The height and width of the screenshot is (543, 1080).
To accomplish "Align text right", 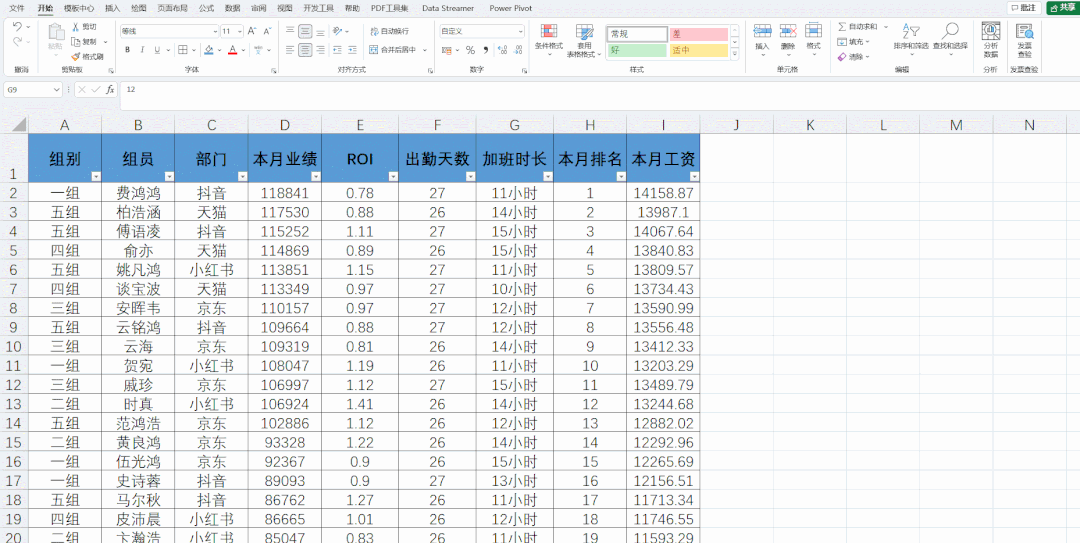I will coord(320,50).
